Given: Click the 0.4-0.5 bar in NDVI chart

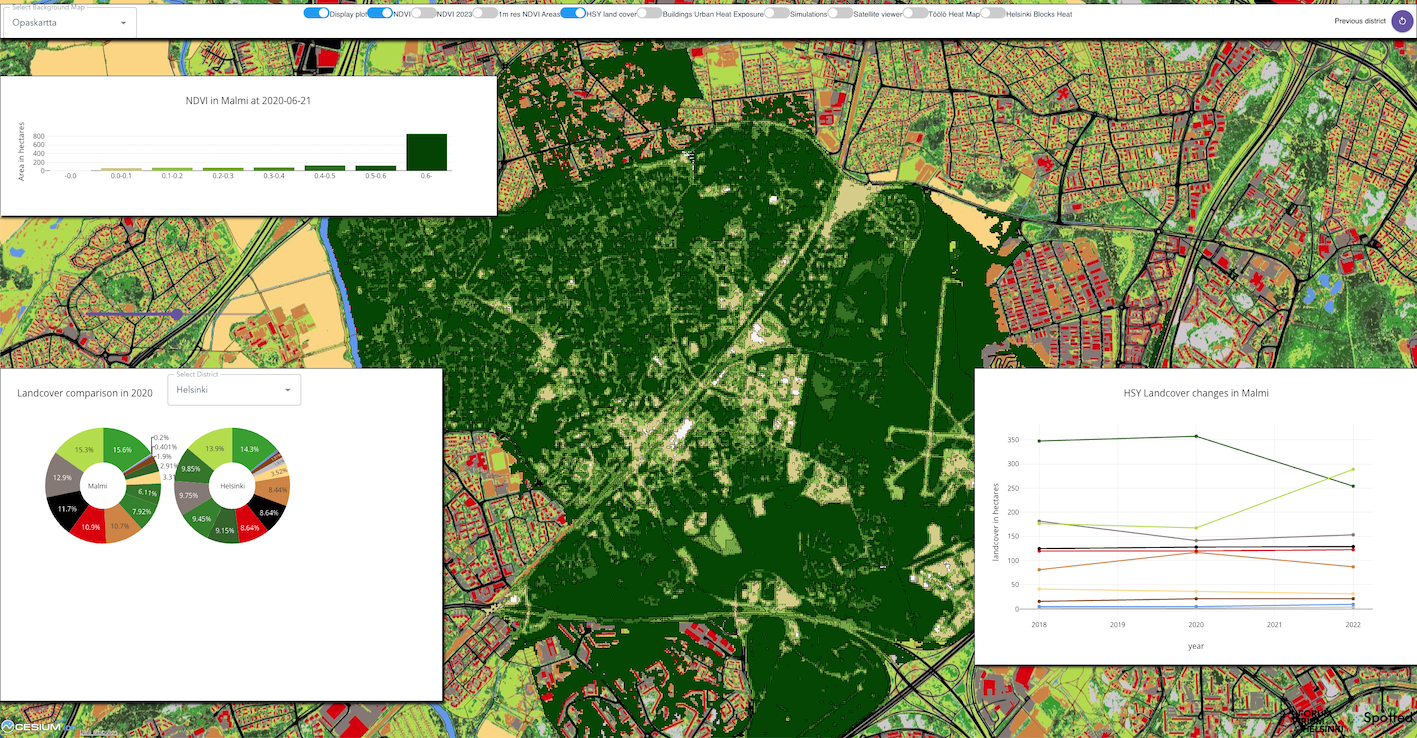Looking at the screenshot, I should pos(324,168).
